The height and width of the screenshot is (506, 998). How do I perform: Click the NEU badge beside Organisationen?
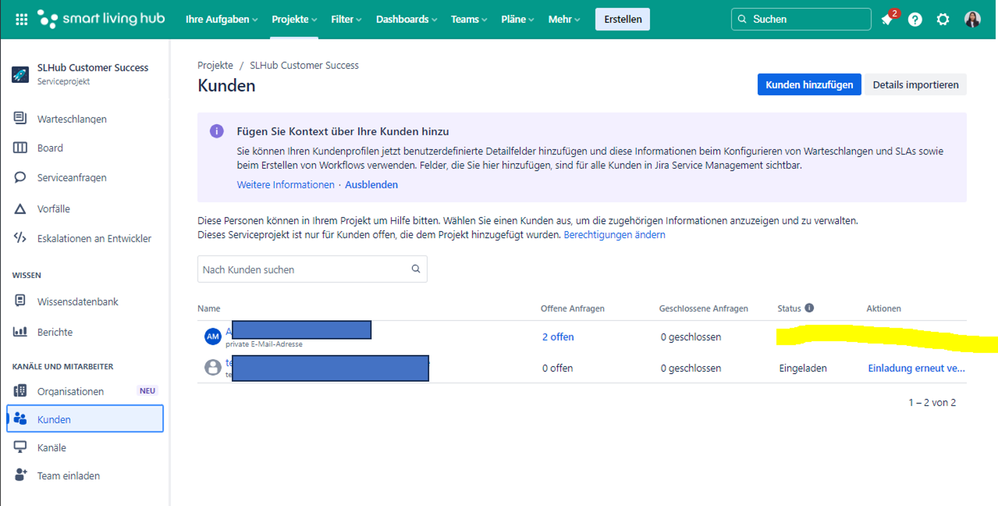(147, 391)
